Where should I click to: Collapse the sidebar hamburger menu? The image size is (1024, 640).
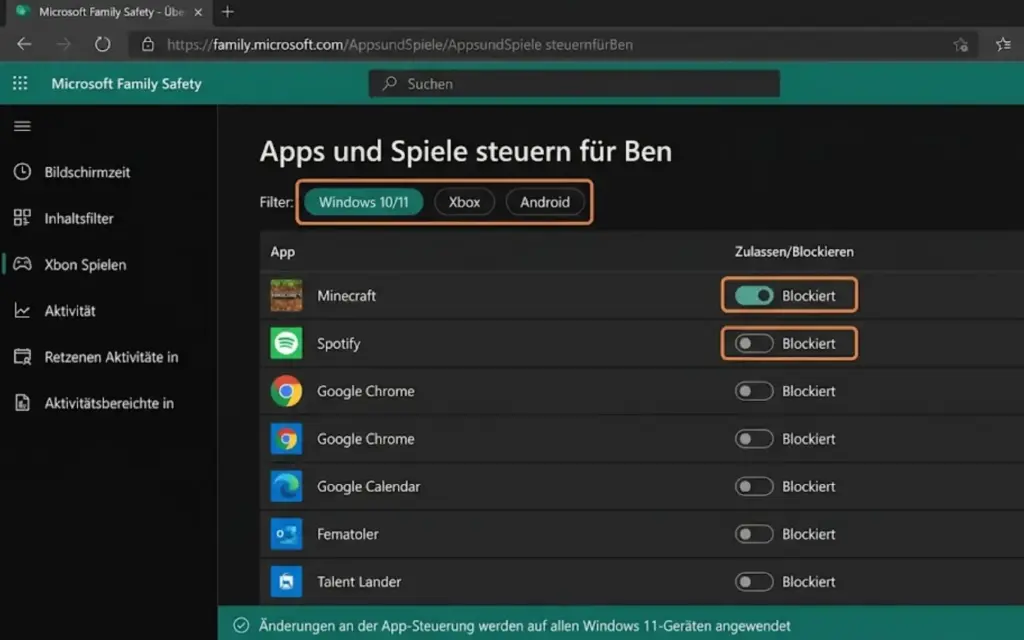tap(22, 125)
